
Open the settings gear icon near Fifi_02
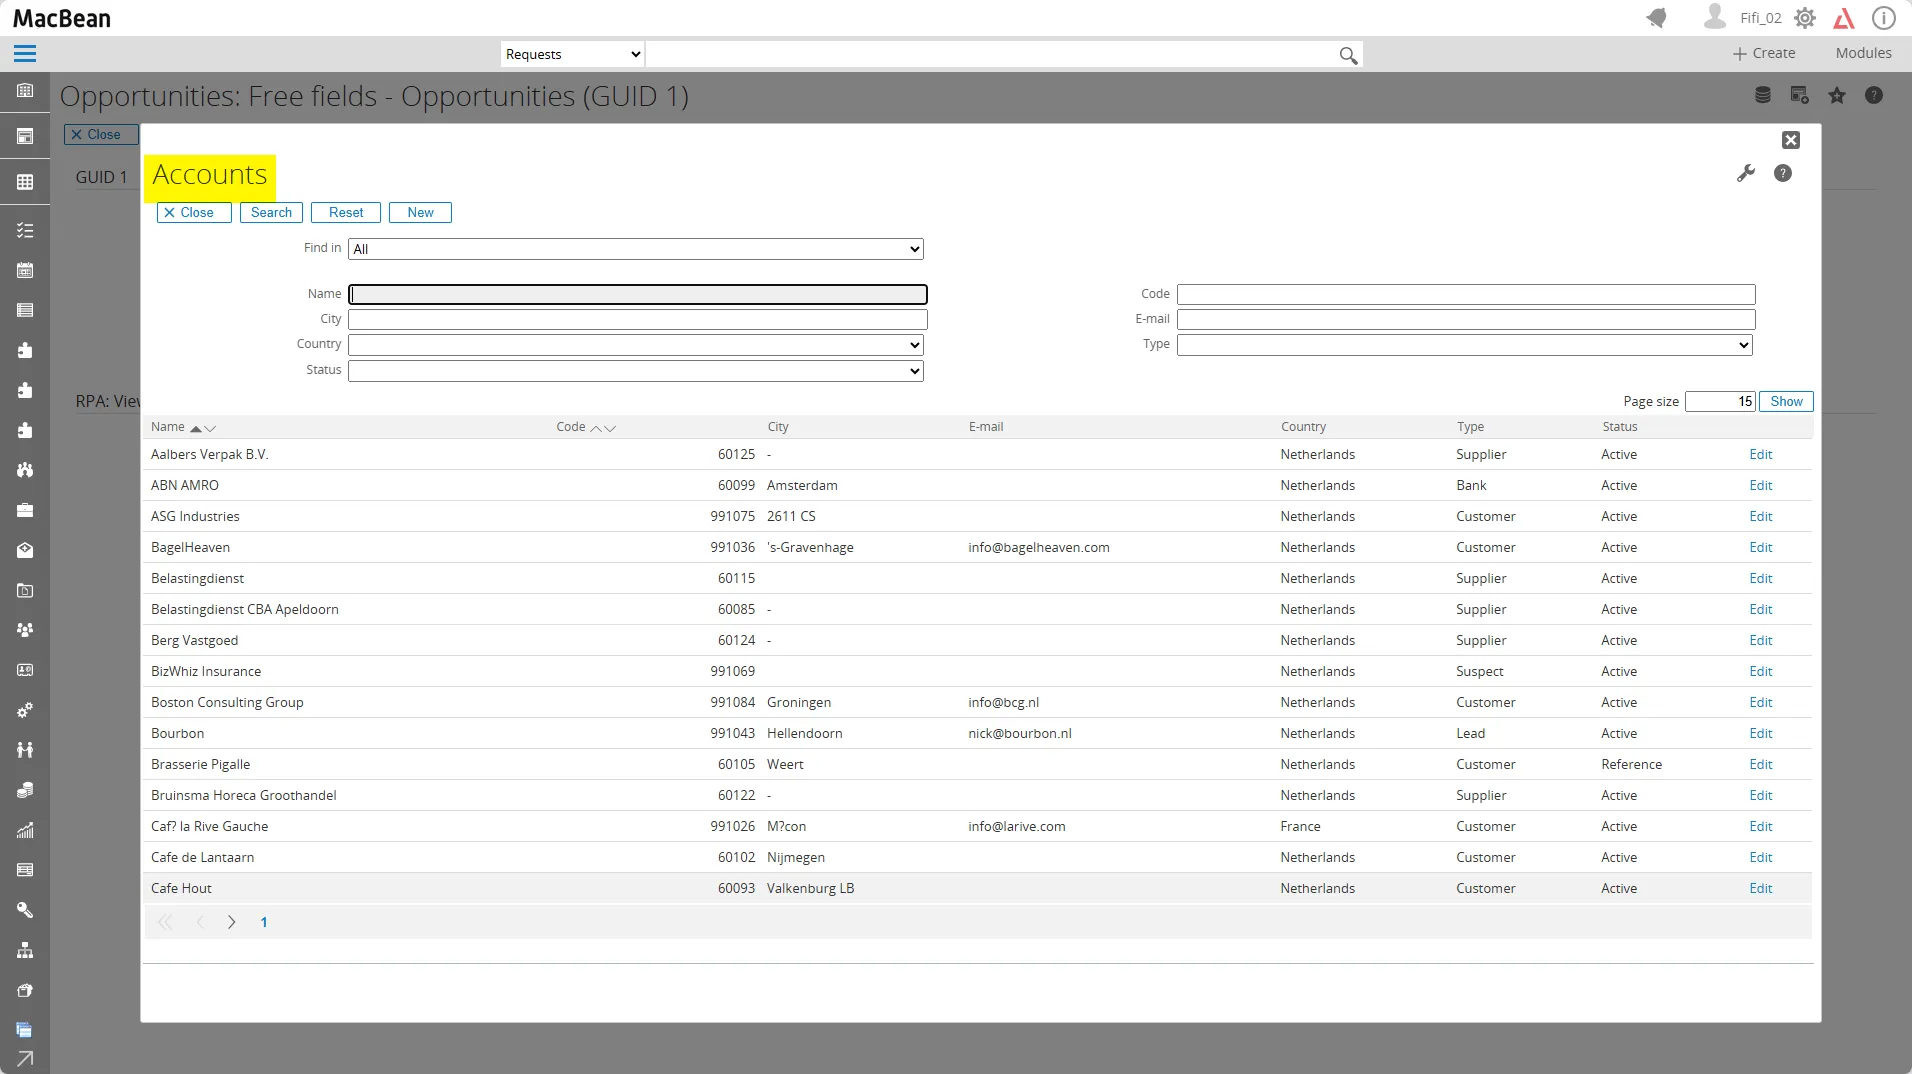[x=1805, y=18]
